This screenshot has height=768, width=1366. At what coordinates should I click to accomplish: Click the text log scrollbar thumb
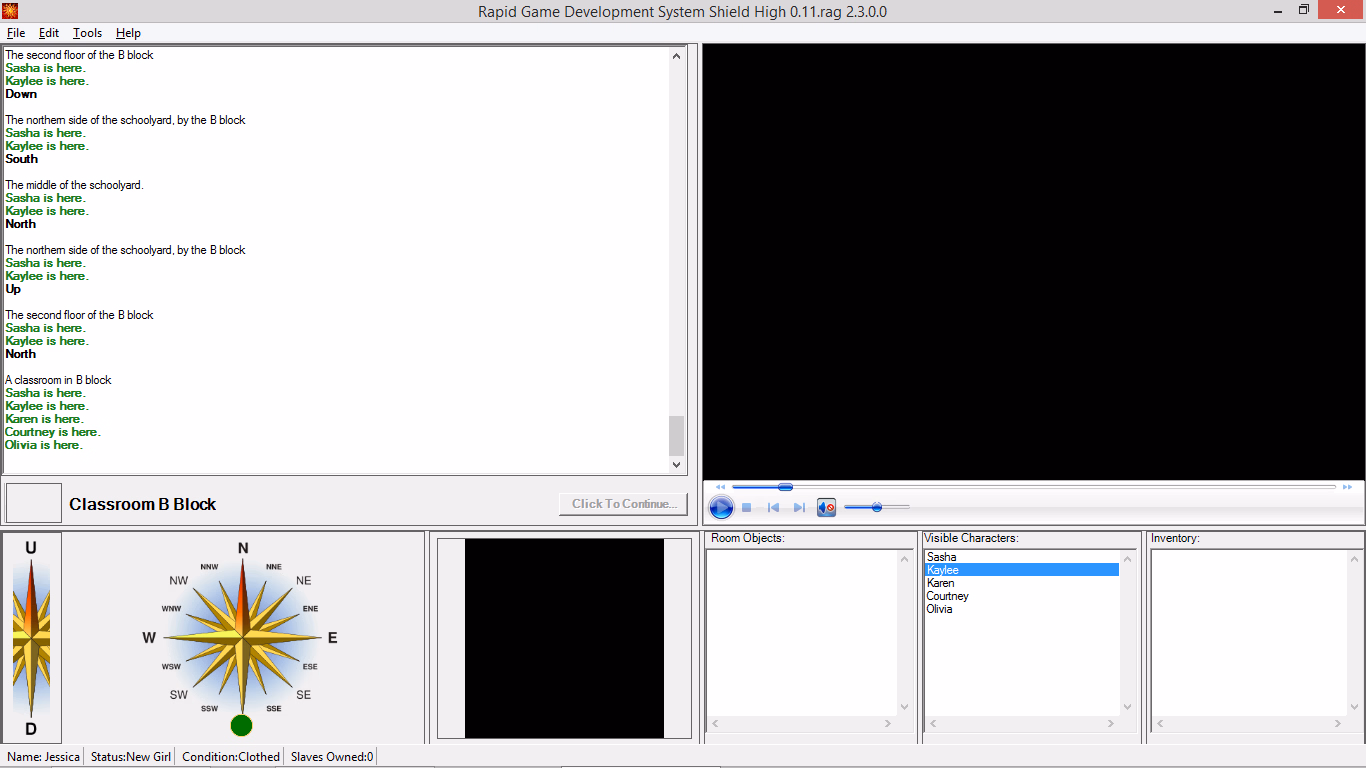(676, 435)
